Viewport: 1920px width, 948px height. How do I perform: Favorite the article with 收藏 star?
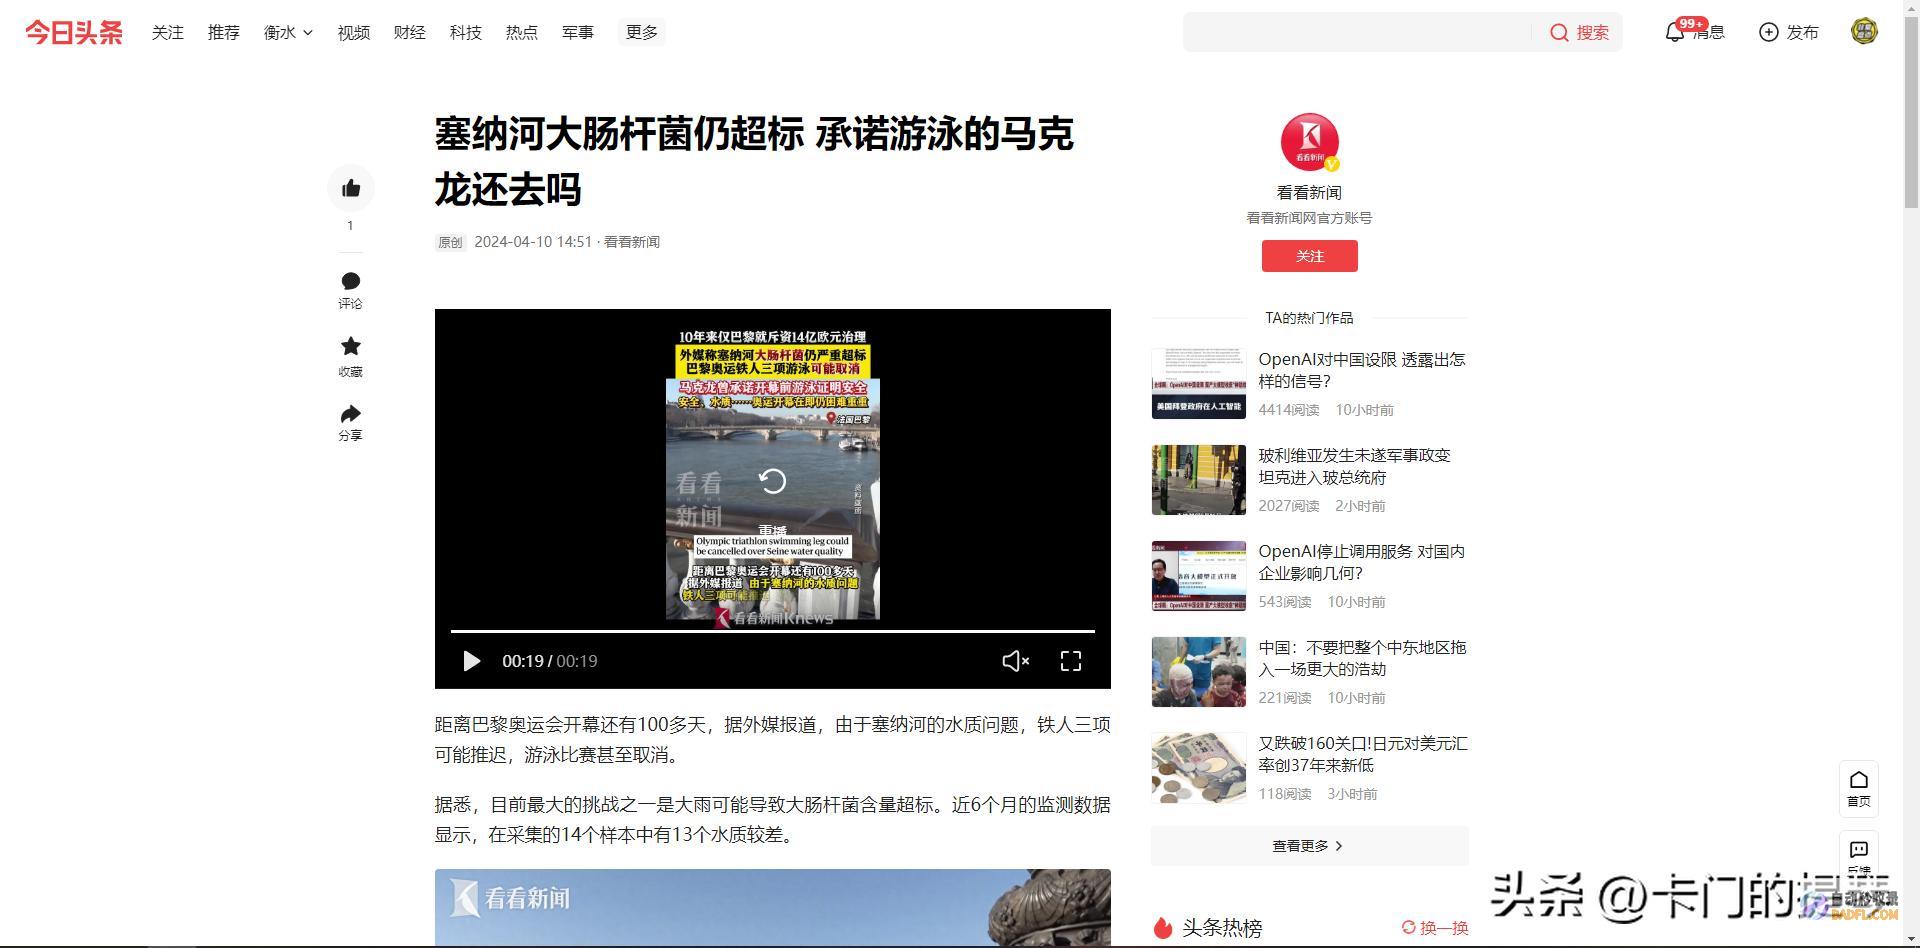[351, 346]
